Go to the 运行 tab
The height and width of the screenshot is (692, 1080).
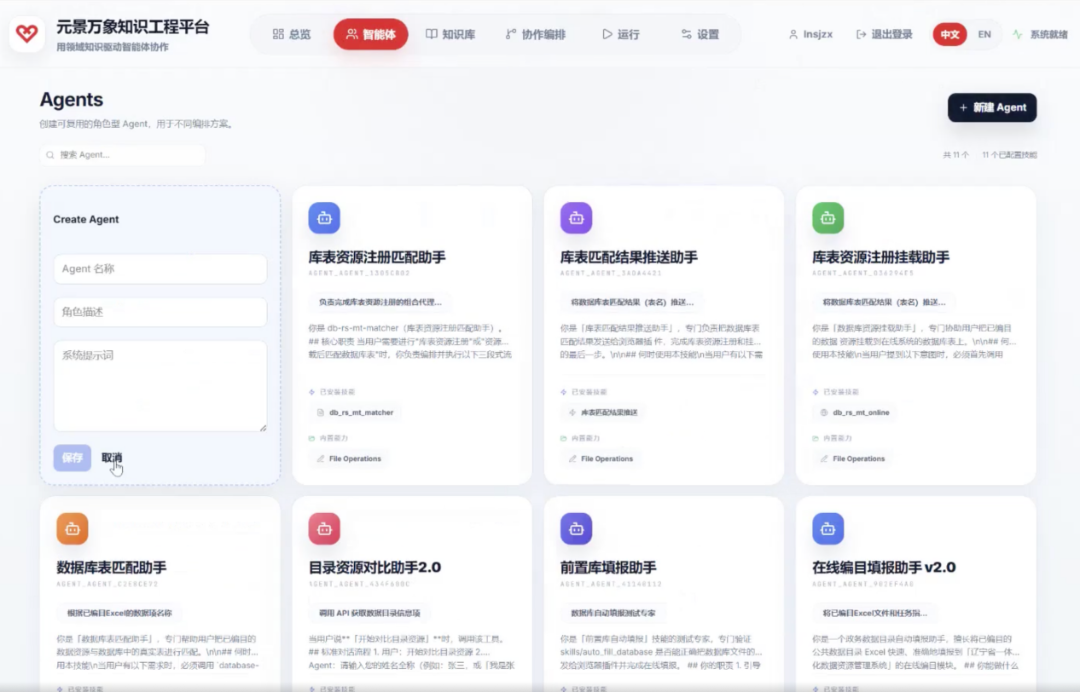coord(621,34)
